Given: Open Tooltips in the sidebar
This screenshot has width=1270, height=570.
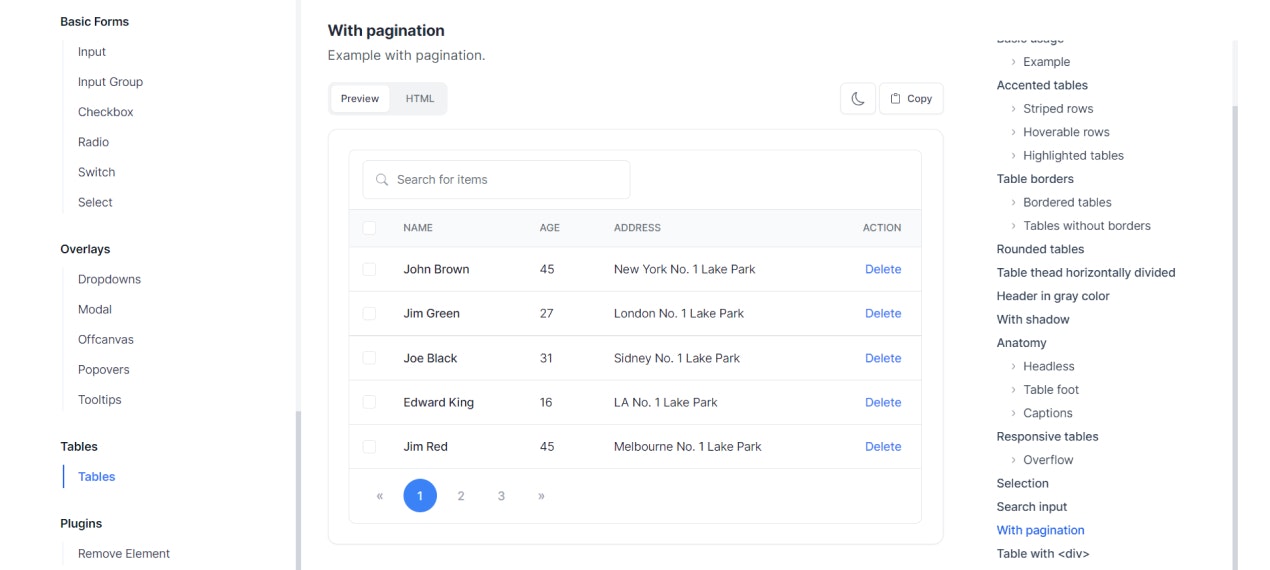Looking at the screenshot, I should tap(100, 399).
